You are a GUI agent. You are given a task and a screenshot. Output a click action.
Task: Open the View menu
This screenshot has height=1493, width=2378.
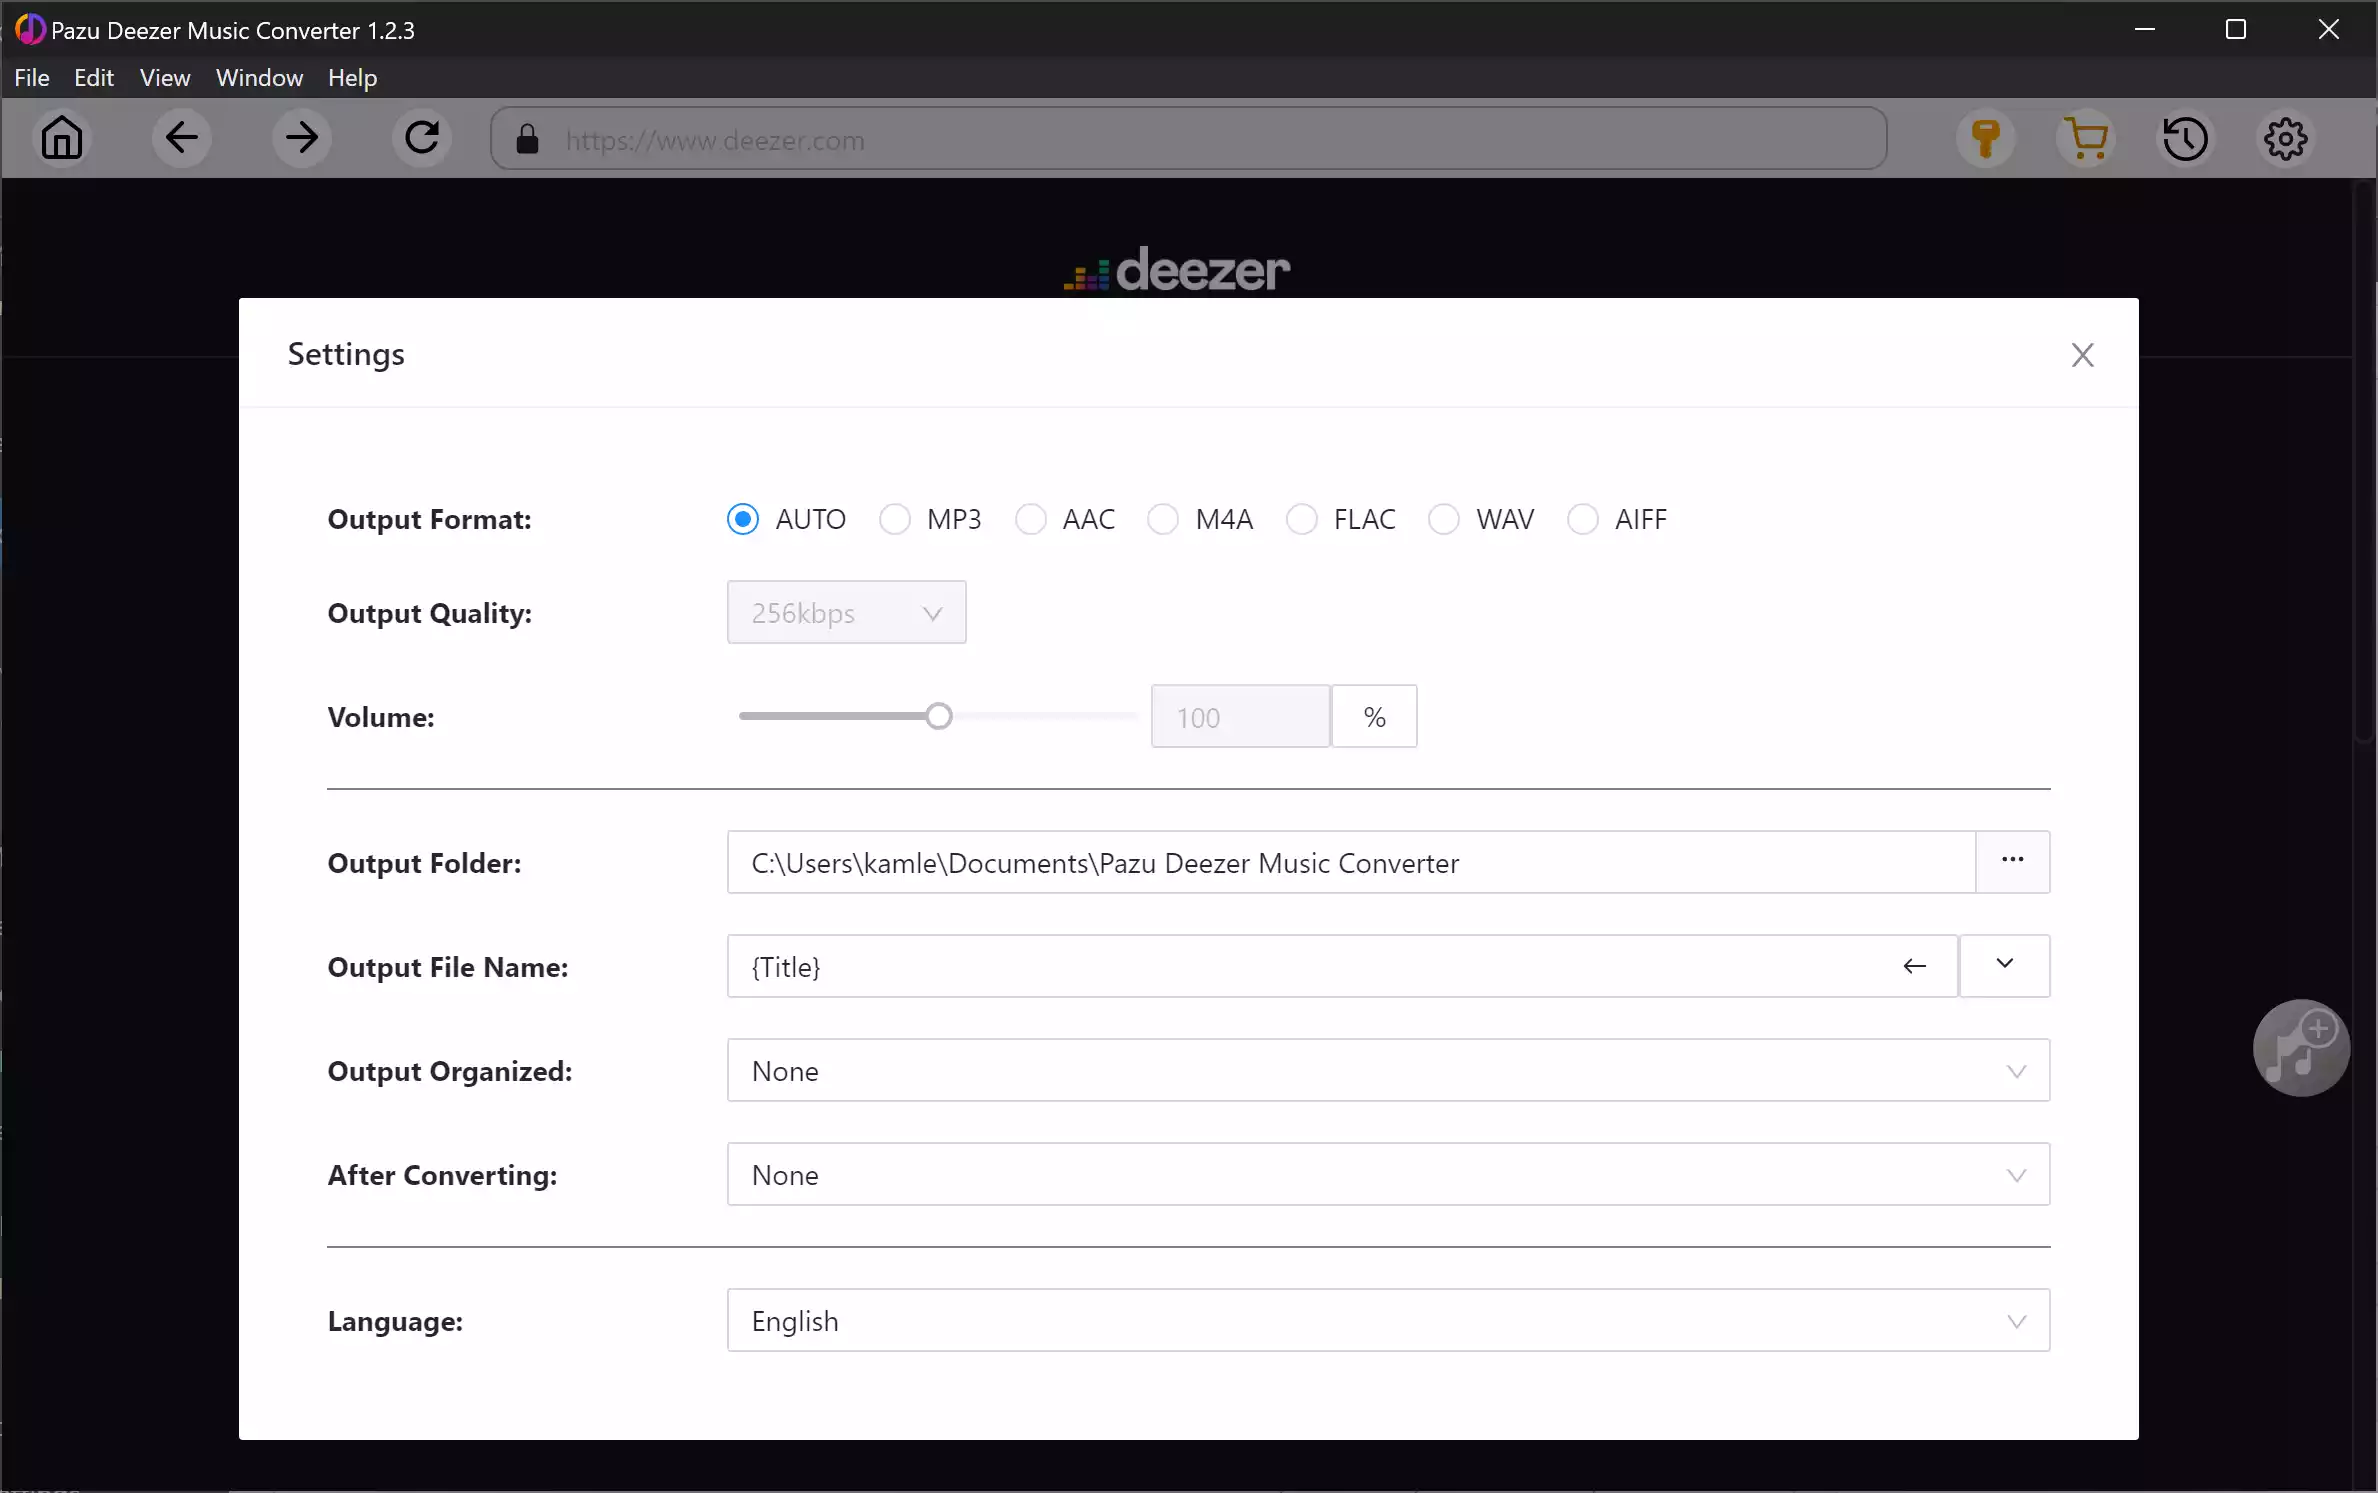(x=165, y=78)
